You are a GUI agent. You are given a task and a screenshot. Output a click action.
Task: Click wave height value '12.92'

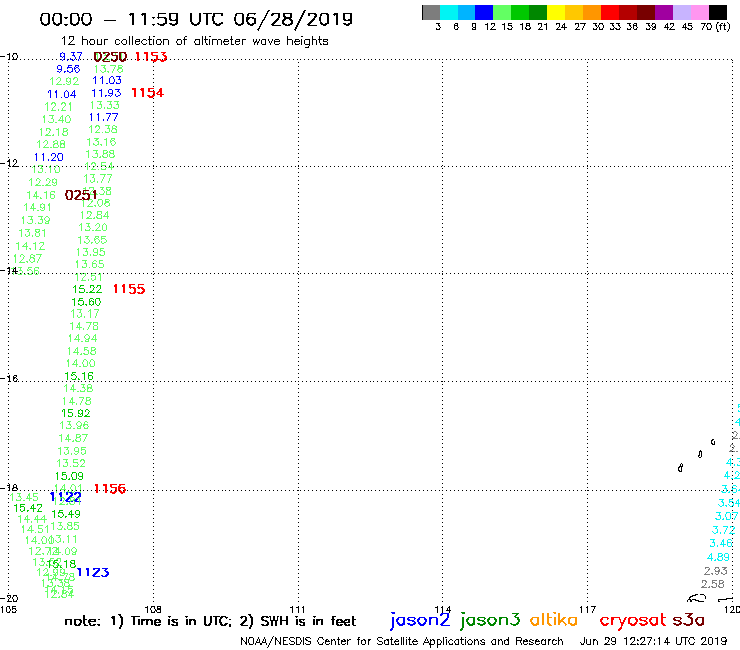point(64,81)
